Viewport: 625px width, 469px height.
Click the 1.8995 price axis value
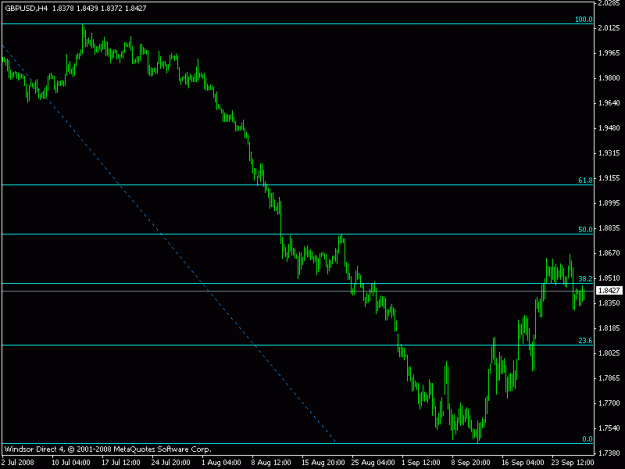click(609, 203)
